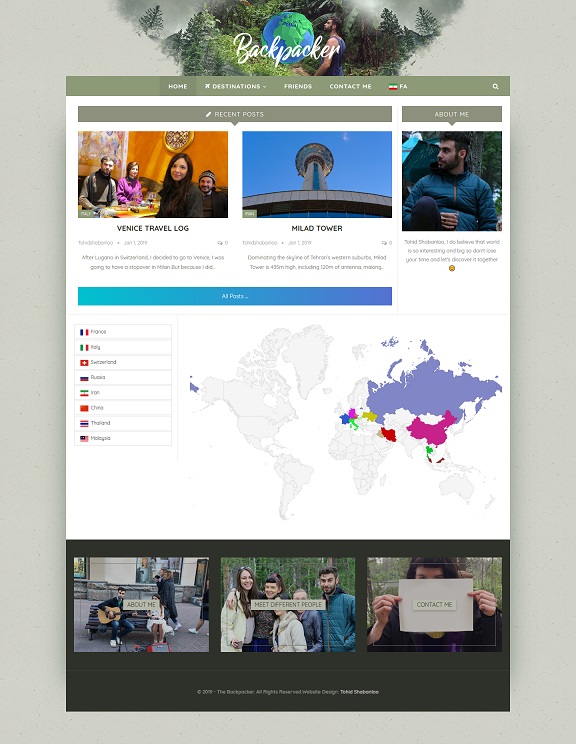Click the France flag in country list
The image size is (576, 744).
click(x=84, y=332)
